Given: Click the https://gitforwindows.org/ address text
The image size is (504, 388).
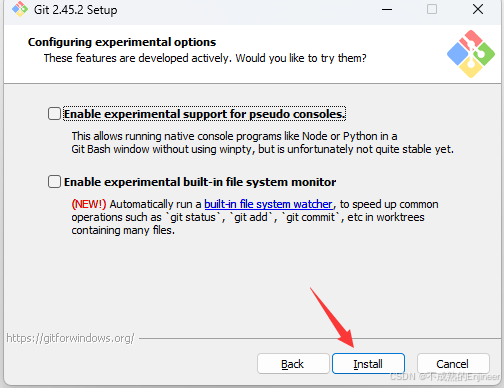Looking at the screenshot, I should coord(70,338).
